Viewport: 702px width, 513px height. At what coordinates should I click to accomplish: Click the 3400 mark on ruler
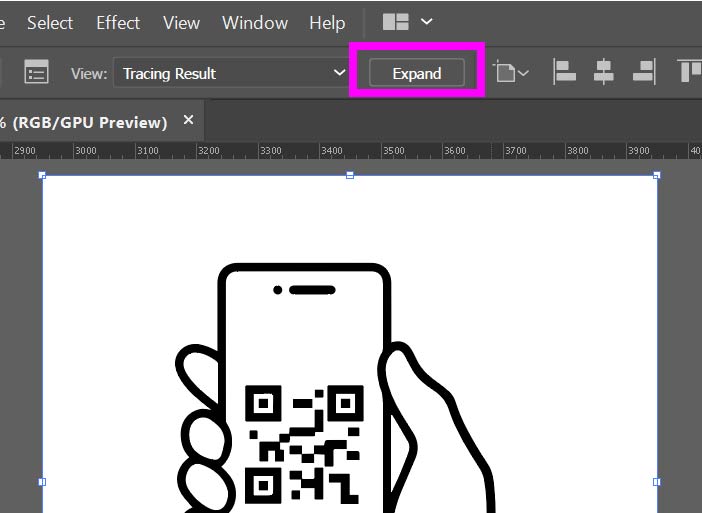332,151
